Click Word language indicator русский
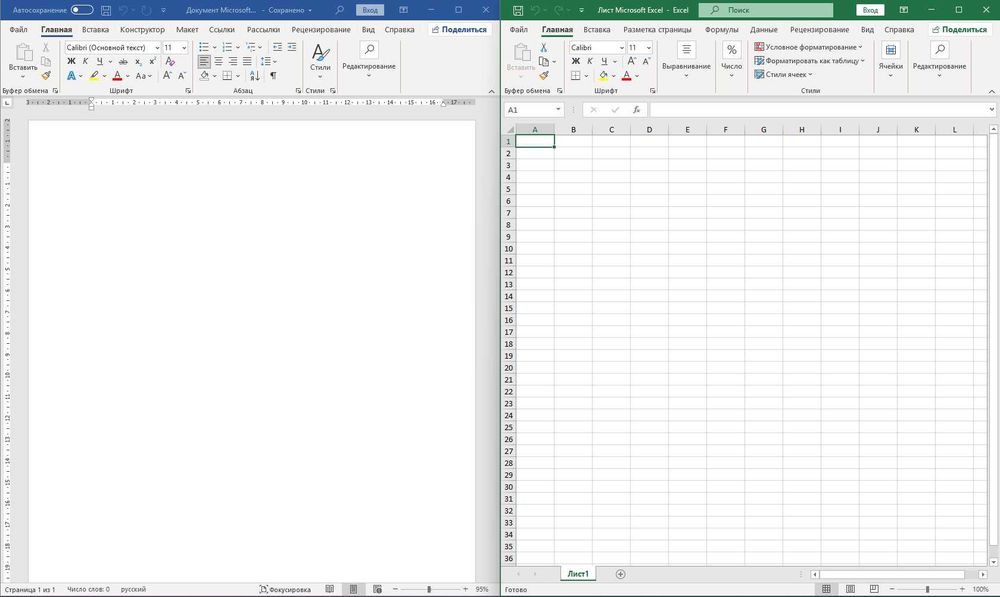1000x597 pixels. click(x=133, y=589)
